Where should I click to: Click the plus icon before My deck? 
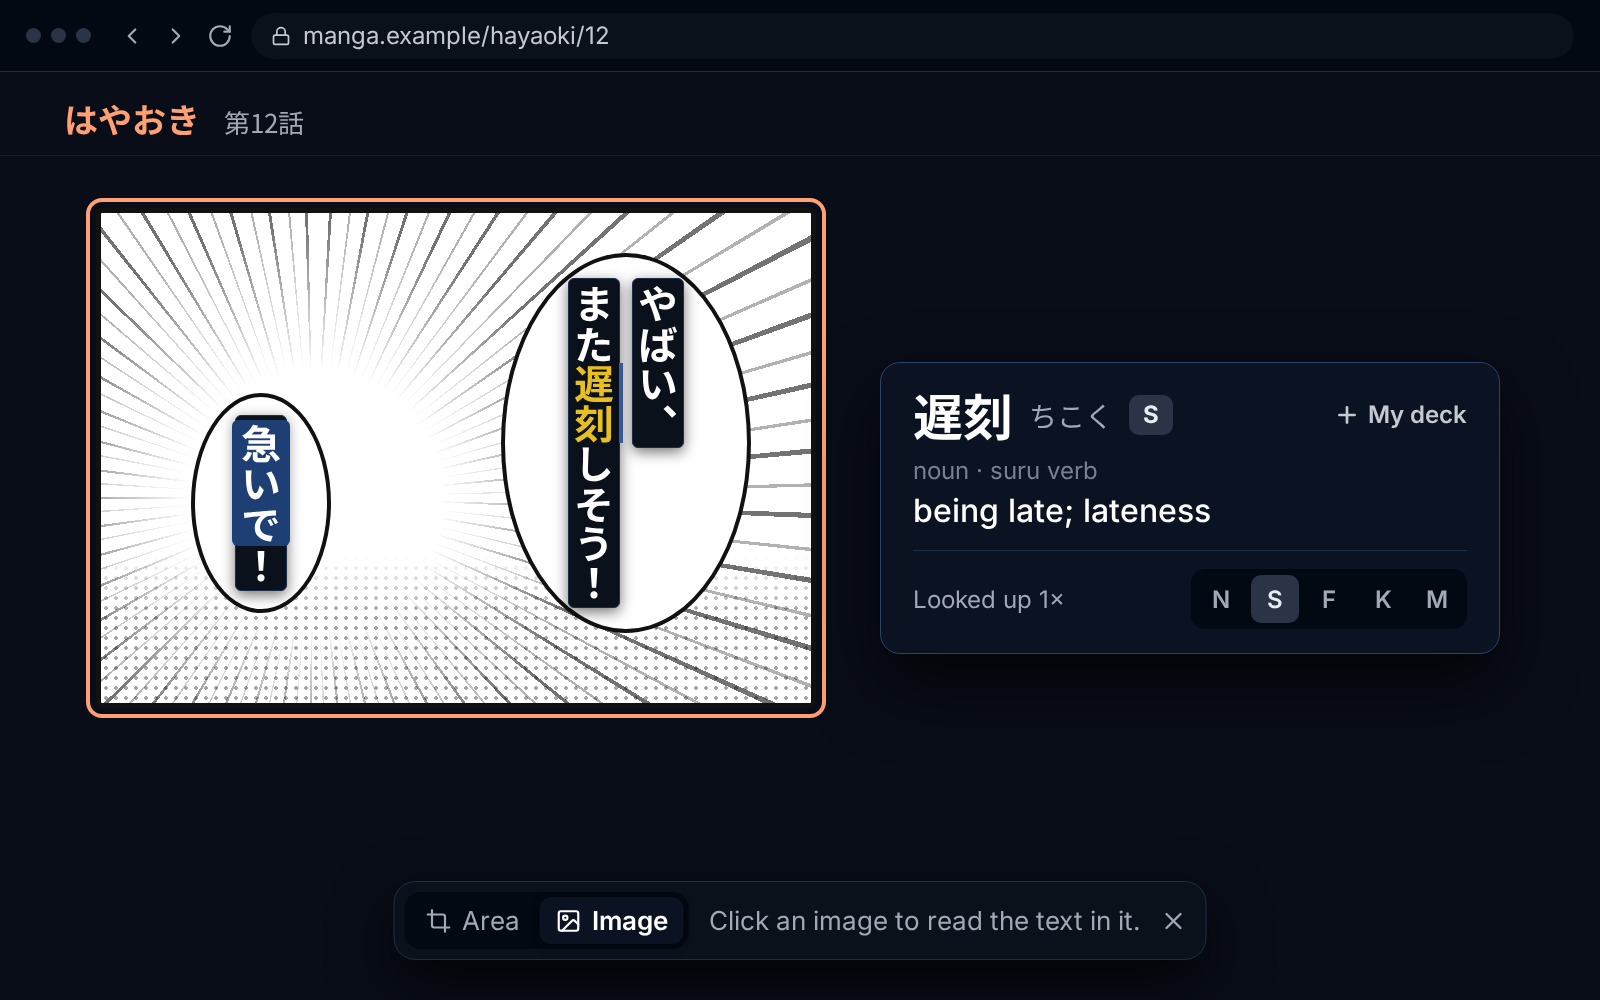click(x=1347, y=415)
